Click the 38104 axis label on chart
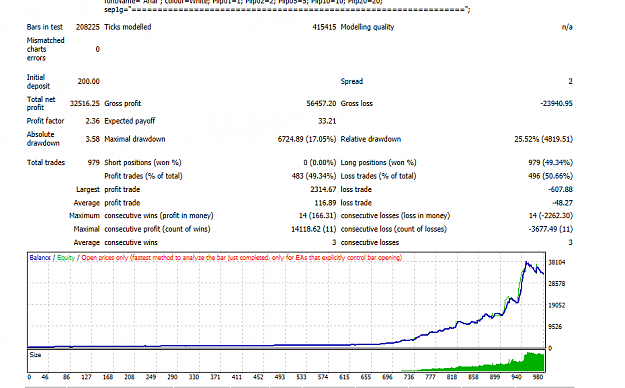 pyautogui.click(x=557, y=262)
